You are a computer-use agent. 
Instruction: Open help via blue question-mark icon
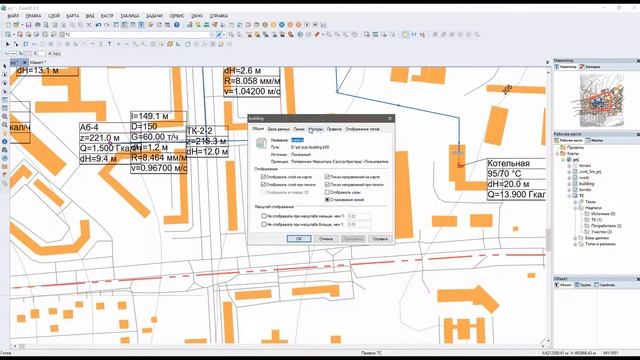177,25
